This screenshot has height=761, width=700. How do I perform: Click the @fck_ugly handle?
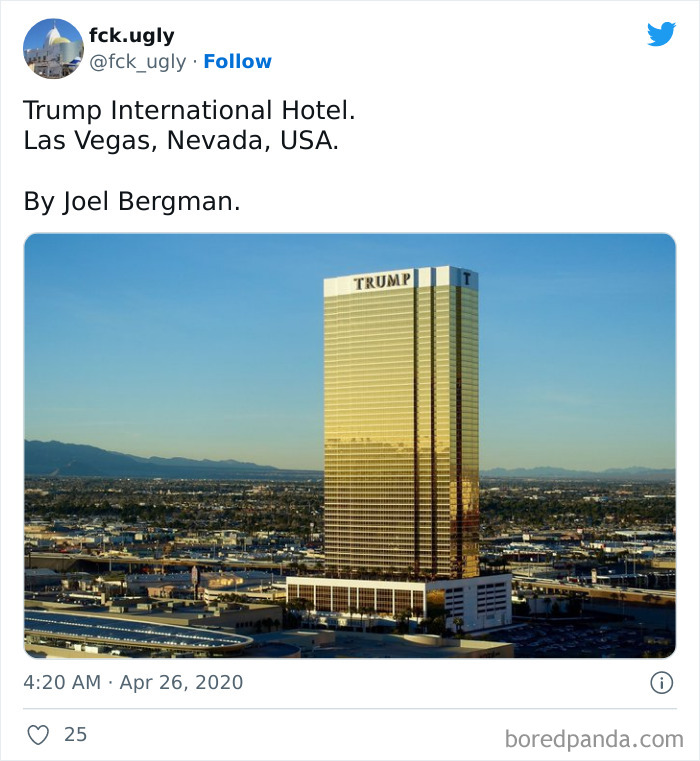click(138, 62)
